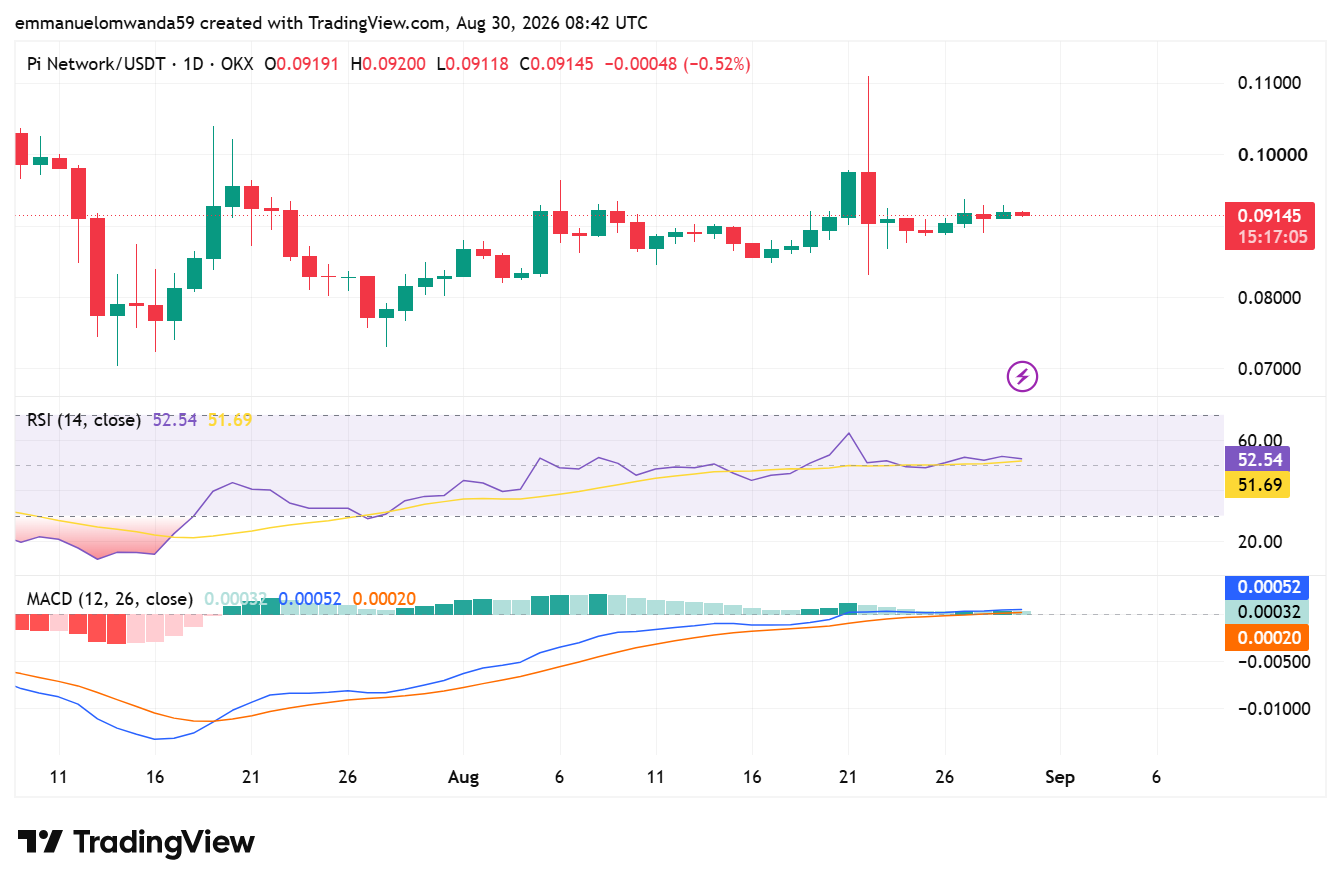Click the "0.08000" price axis label
The width and height of the screenshot is (1341, 887).
(1269, 298)
